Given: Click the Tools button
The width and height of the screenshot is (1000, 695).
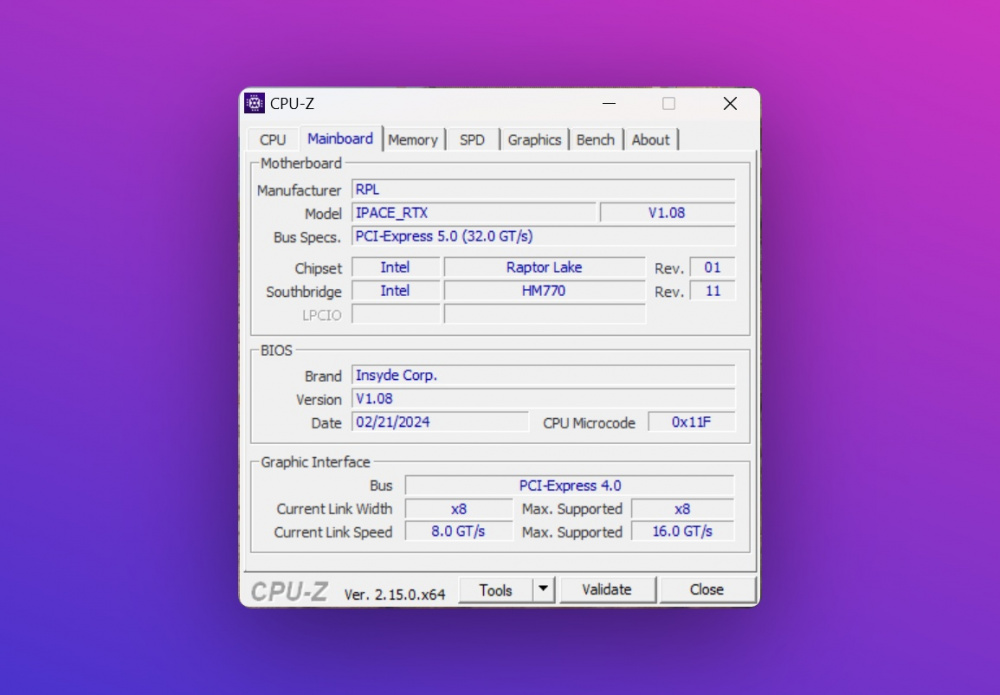Looking at the screenshot, I should pos(496,590).
